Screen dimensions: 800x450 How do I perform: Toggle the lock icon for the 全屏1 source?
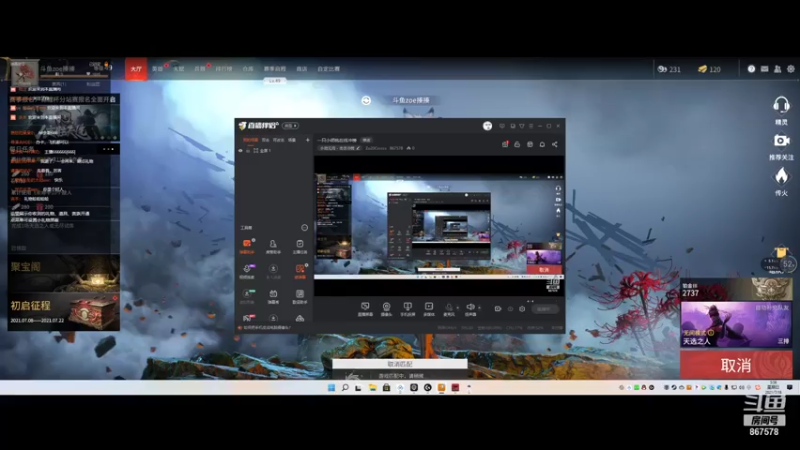click(248, 151)
